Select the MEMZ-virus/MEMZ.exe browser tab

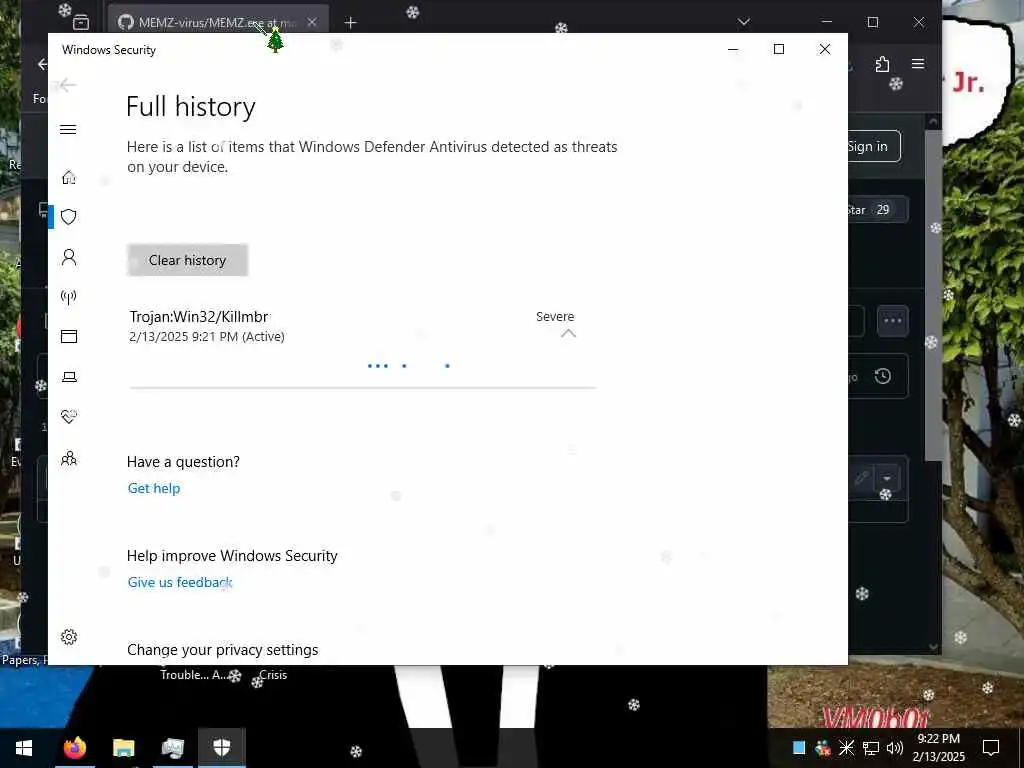click(217, 22)
